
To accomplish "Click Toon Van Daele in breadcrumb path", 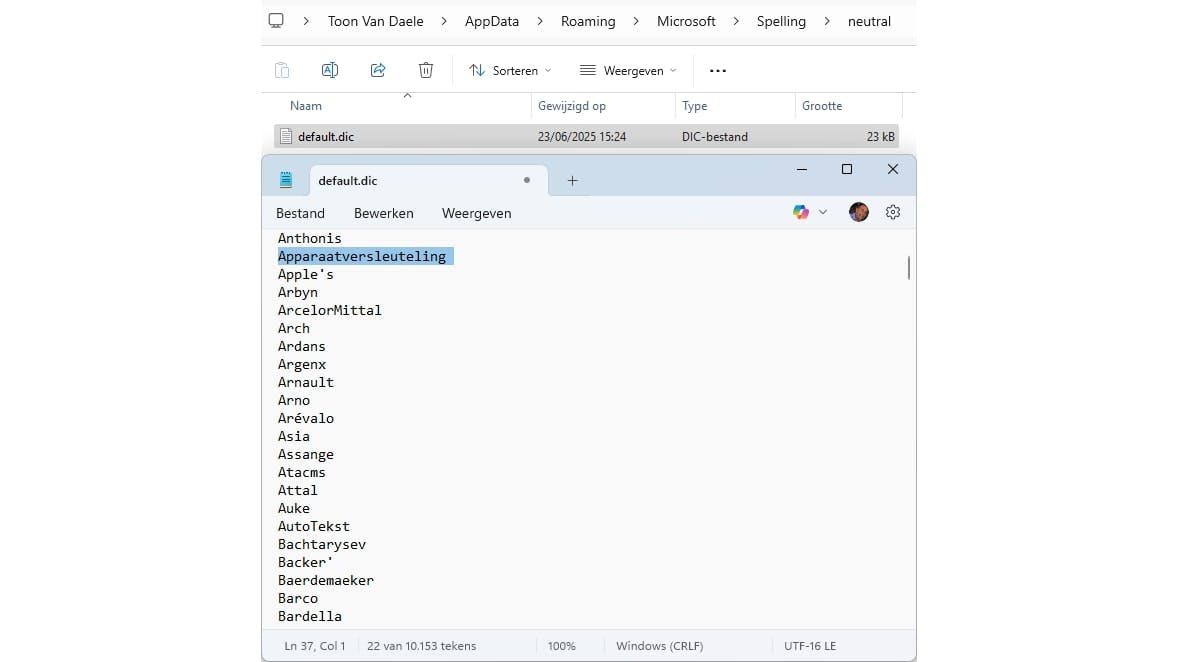I will tap(375, 21).
